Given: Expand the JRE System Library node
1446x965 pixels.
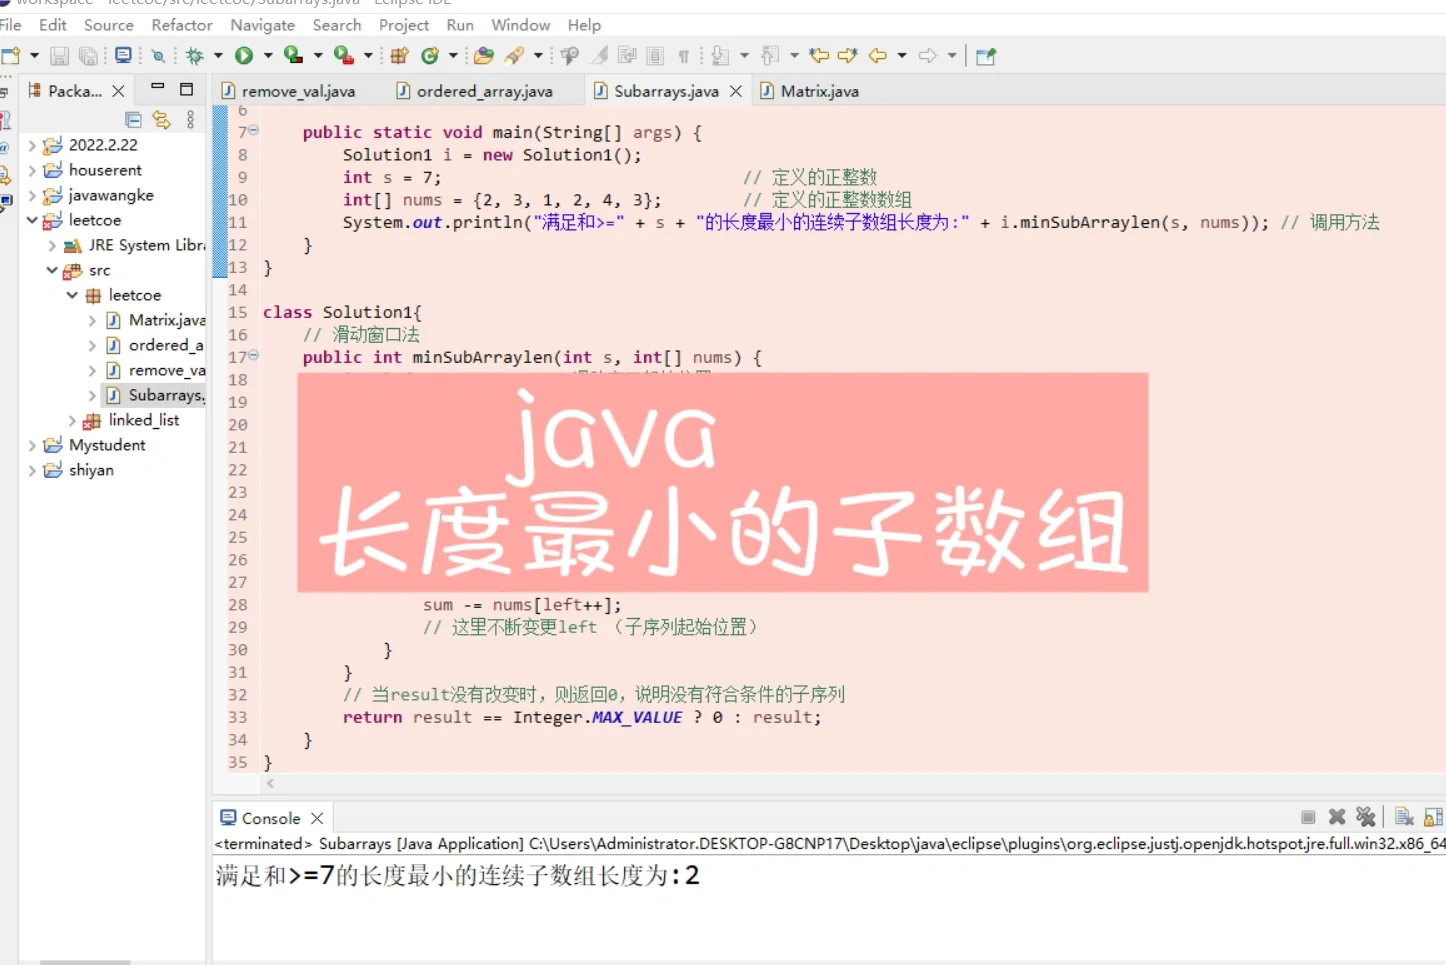Looking at the screenshot, I should [x=51, y=245].
